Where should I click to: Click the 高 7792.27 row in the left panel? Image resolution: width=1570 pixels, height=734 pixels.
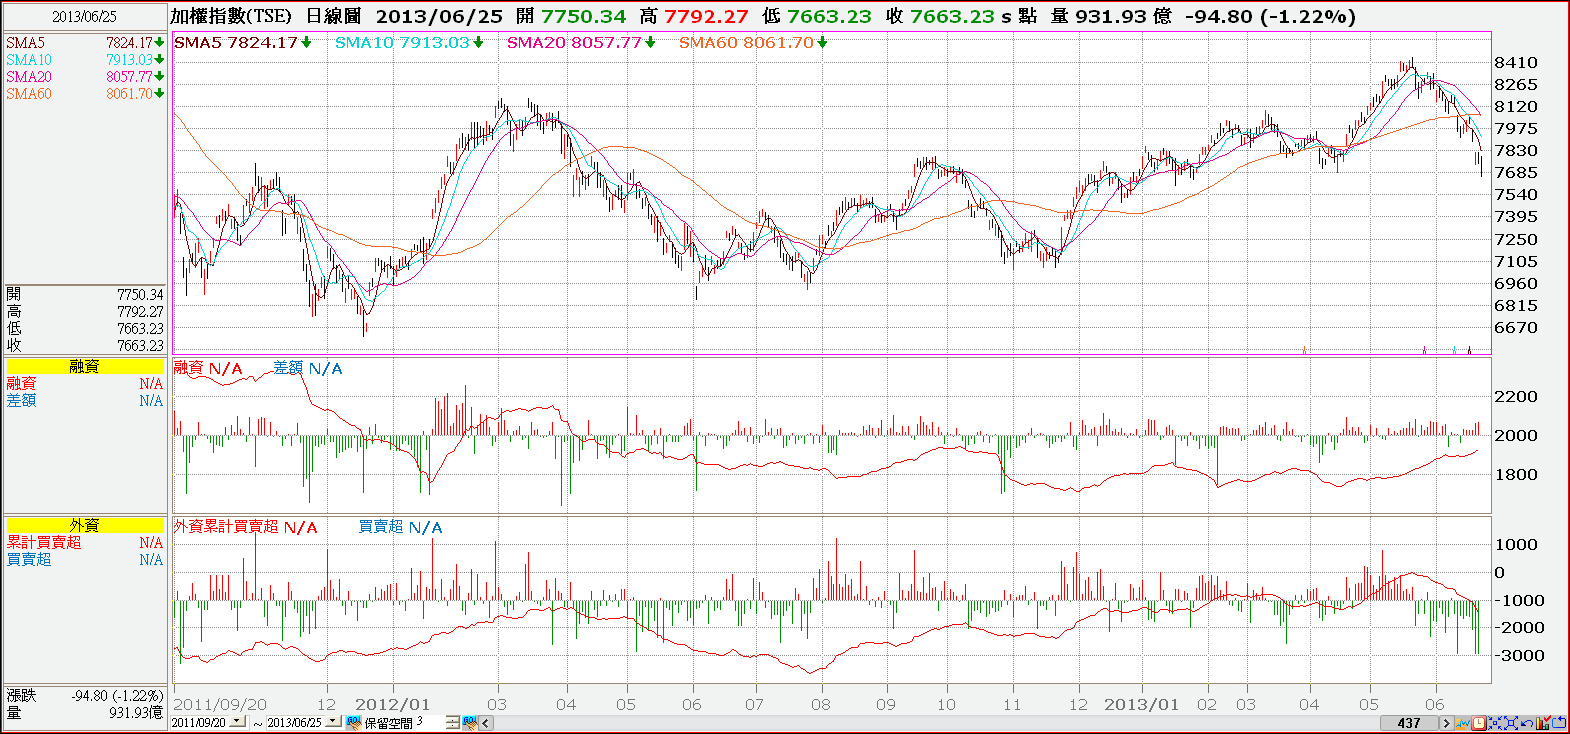point(85,311)
